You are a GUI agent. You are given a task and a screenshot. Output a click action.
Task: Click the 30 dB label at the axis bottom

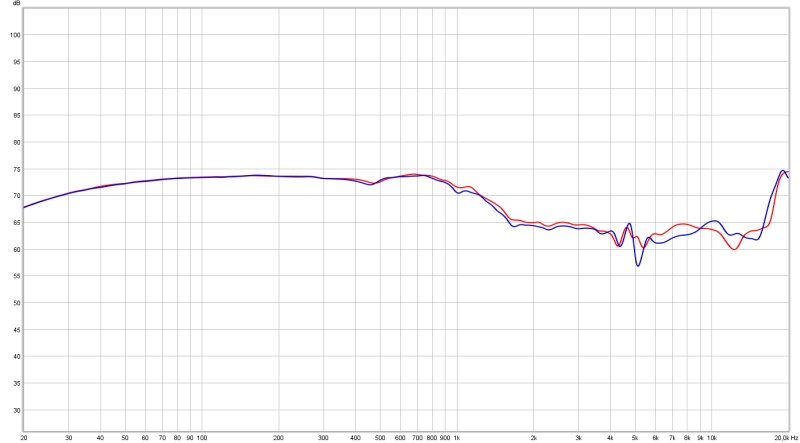pyautogui.click(x=14, y=410)
